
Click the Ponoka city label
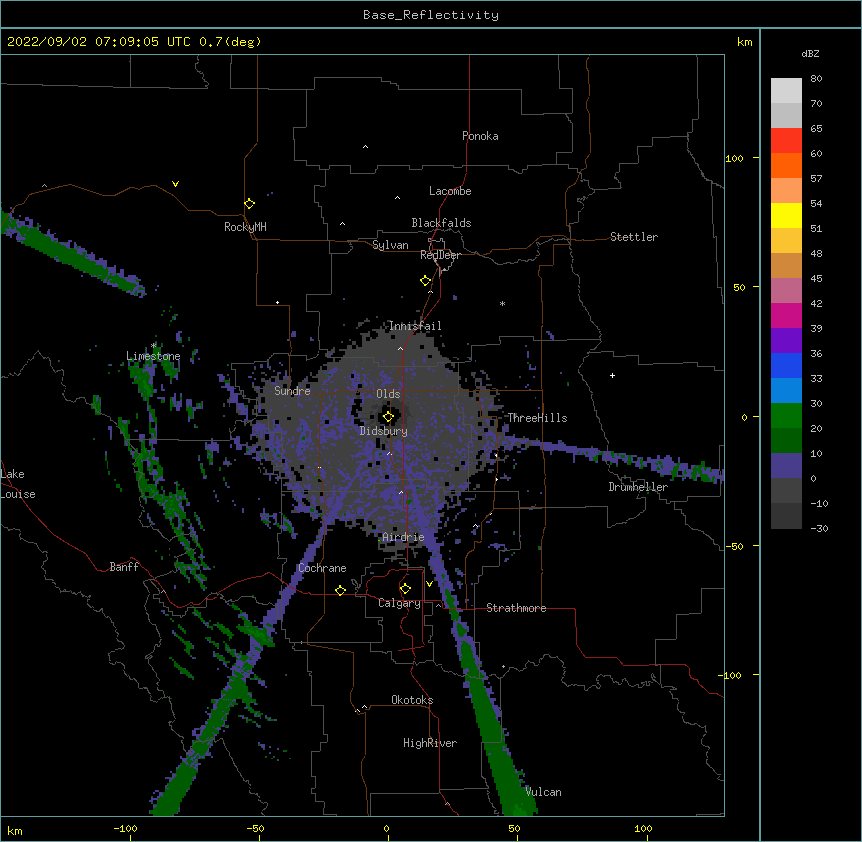(x=480, y=136)
